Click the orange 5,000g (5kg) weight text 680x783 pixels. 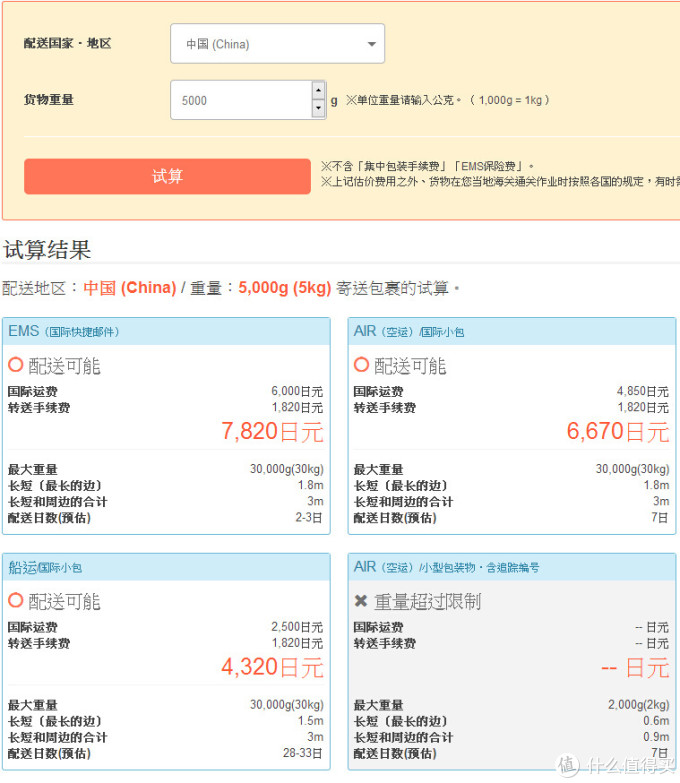pyautogui.click(x=285, y=288)
